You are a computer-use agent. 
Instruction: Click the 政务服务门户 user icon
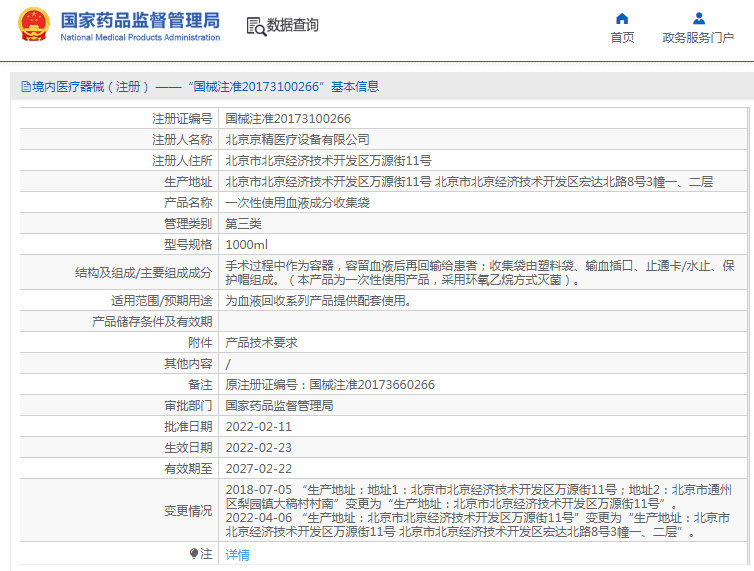click(699, 19)
